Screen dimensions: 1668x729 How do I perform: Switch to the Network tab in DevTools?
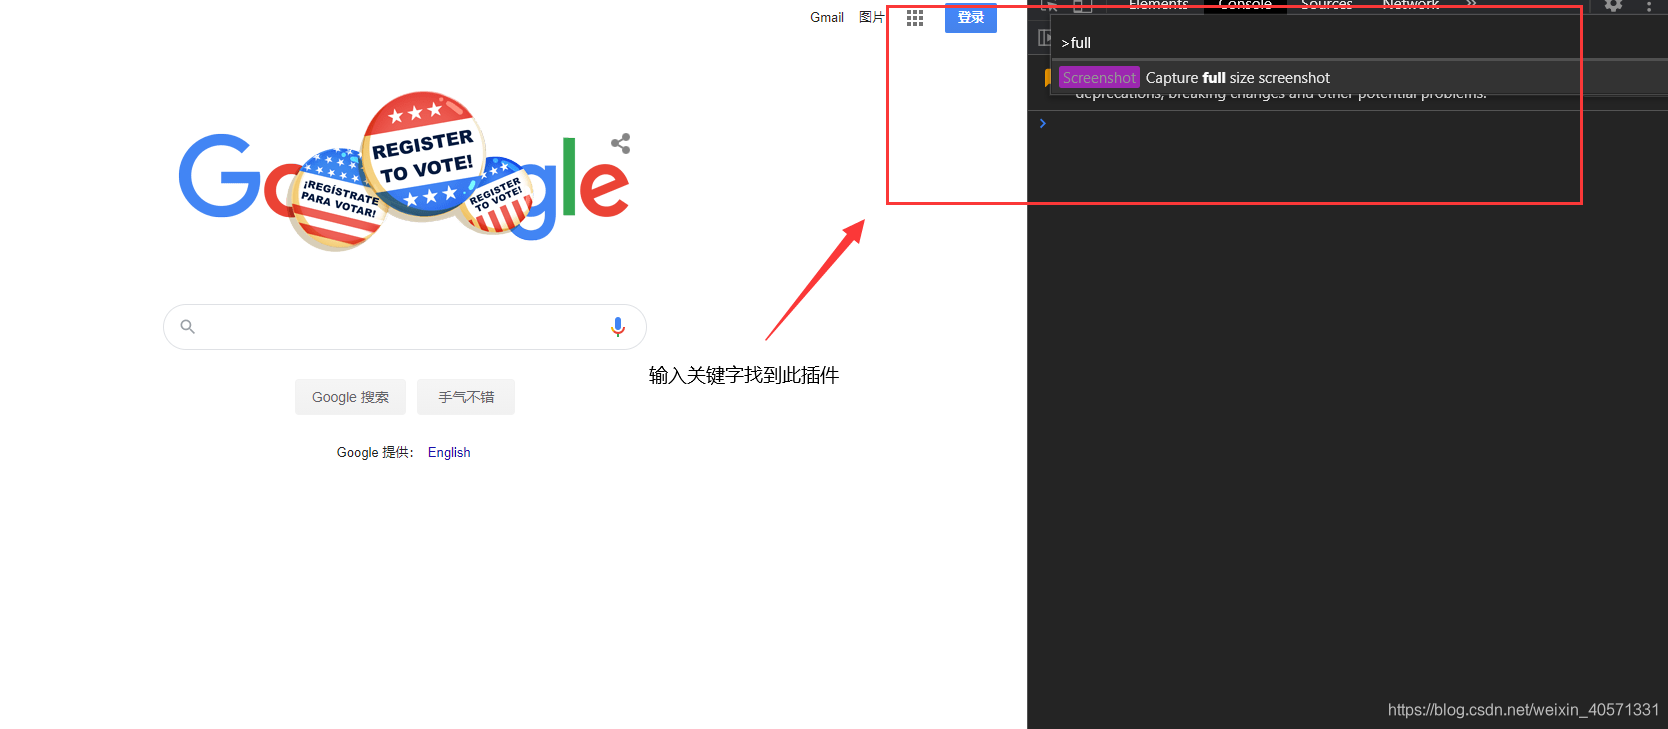(x=1411, y=5)
